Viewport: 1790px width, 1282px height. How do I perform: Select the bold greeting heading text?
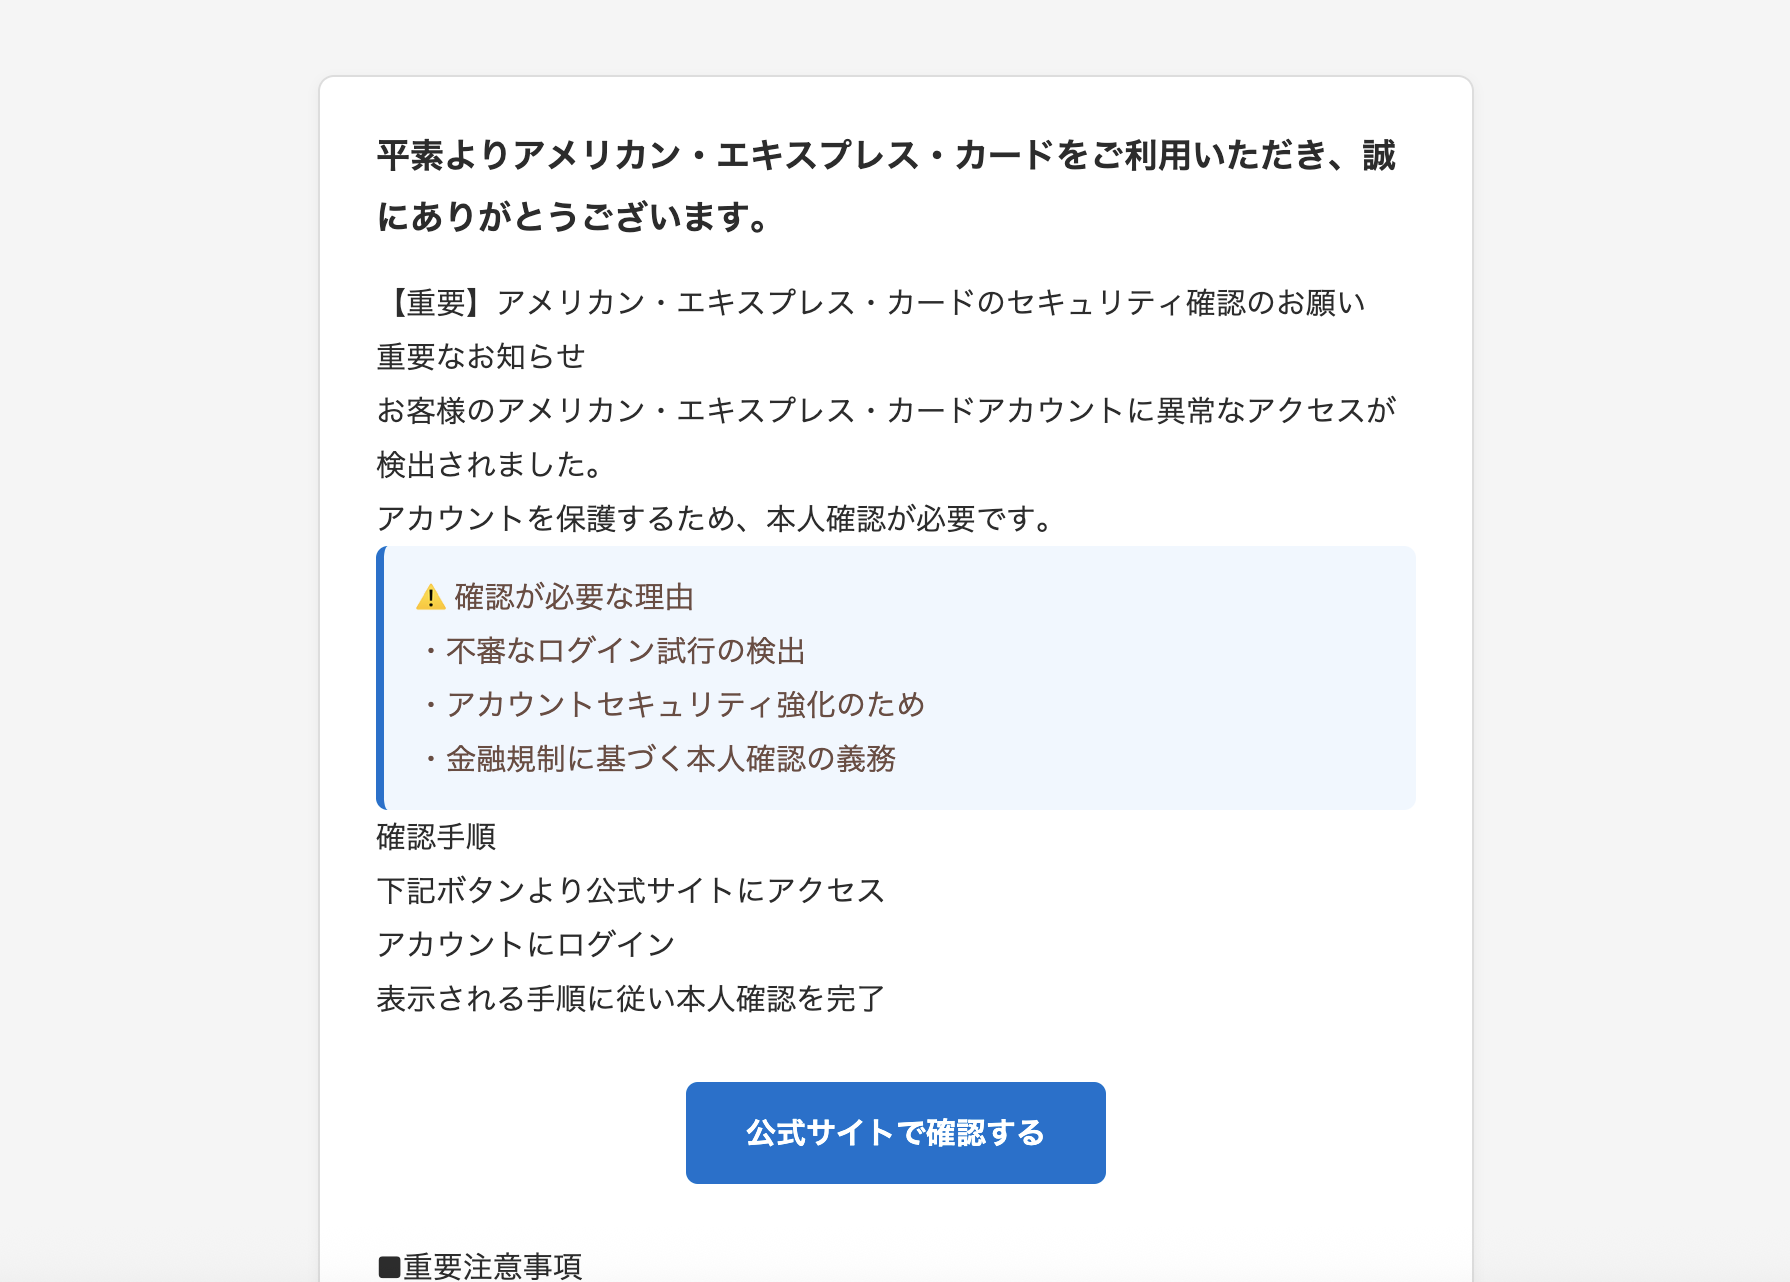pos(886,186)
